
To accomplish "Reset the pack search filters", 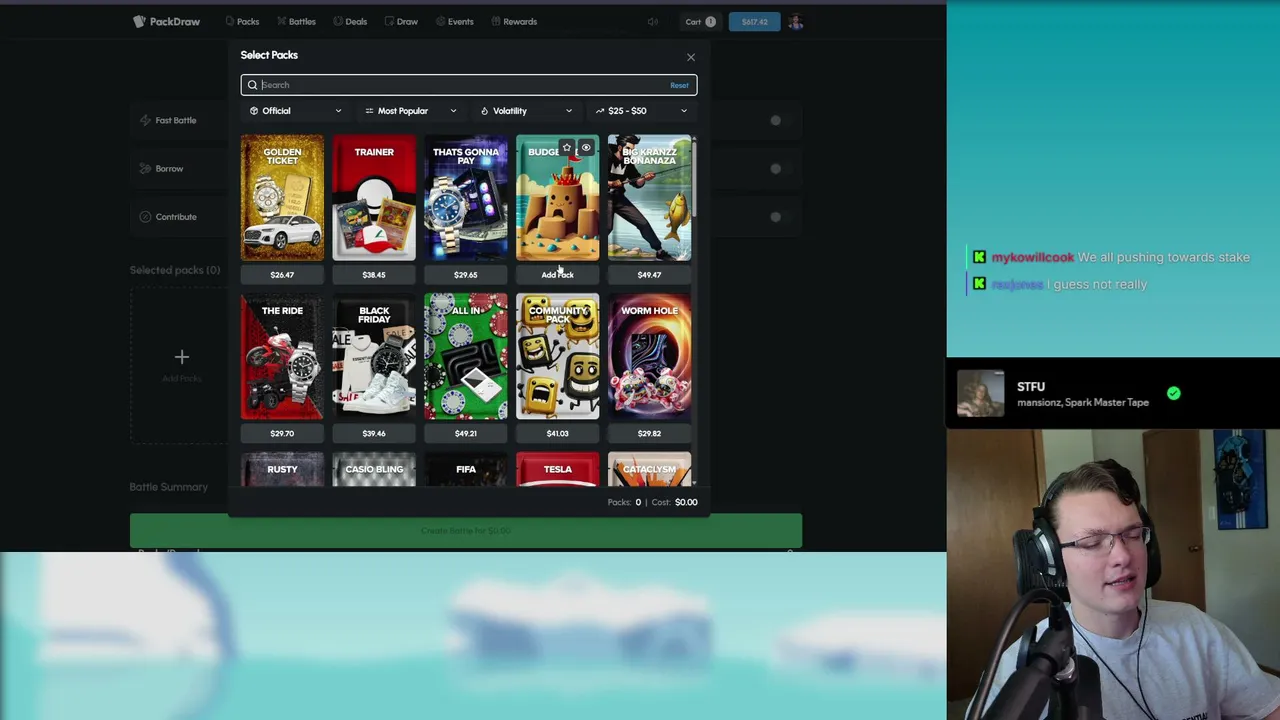I will click(679, 85).
